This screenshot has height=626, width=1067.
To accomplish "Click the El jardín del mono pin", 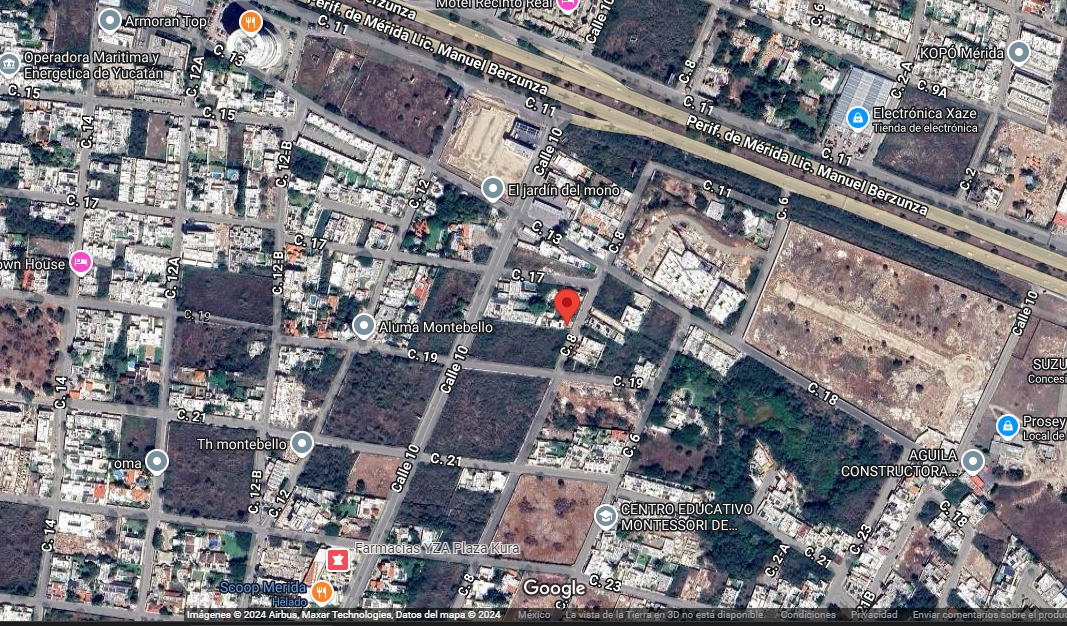I will coord(493,190).
